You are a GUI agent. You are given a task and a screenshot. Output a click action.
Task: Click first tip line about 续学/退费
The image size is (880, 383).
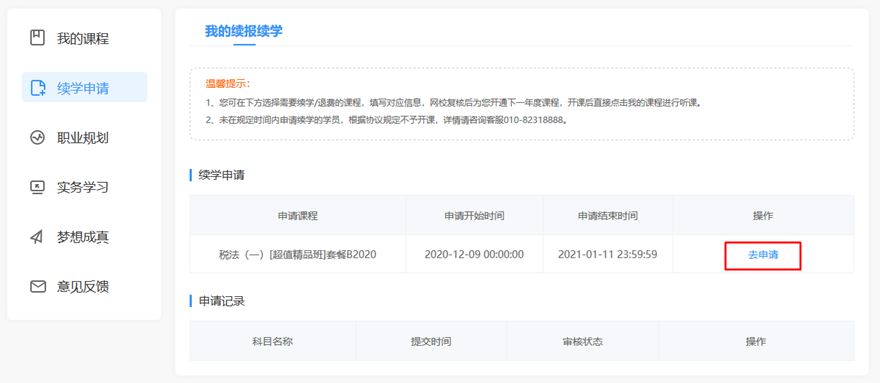[x=454, y=103]
